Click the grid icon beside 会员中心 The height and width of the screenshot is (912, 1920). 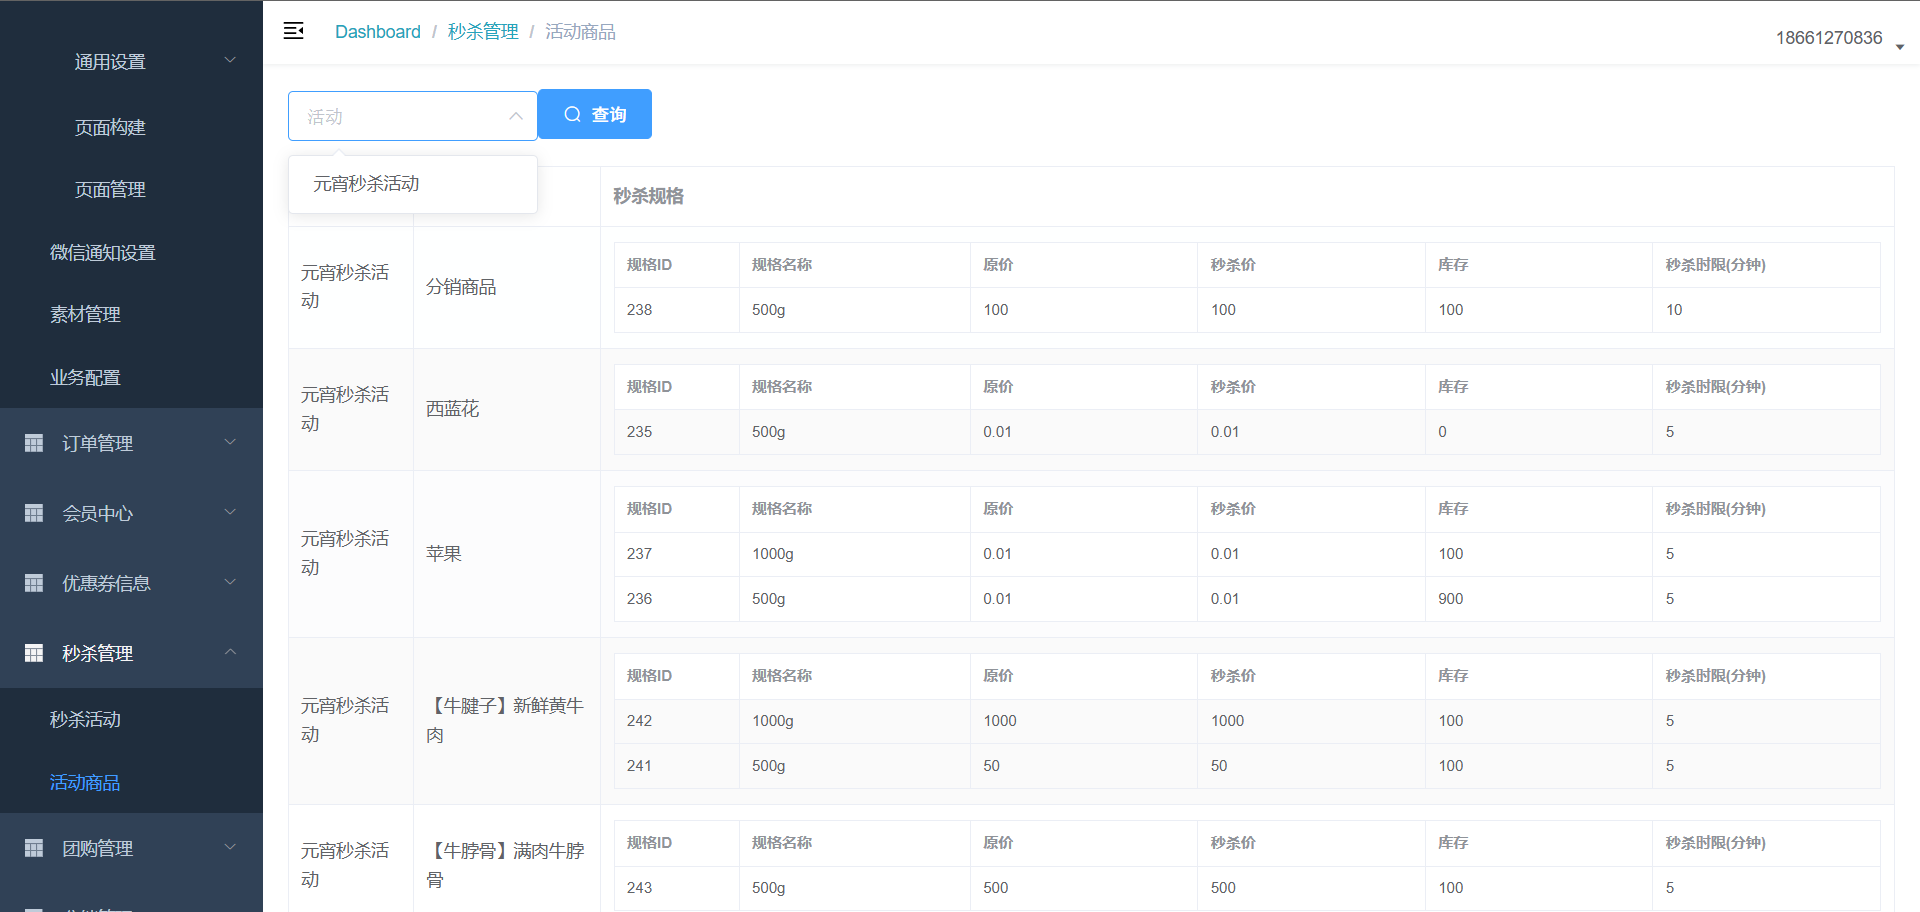tap(34, 513)
